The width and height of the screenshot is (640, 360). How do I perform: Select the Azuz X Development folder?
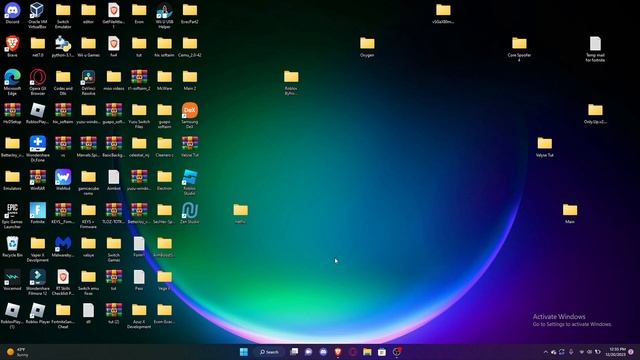[139, 316]
